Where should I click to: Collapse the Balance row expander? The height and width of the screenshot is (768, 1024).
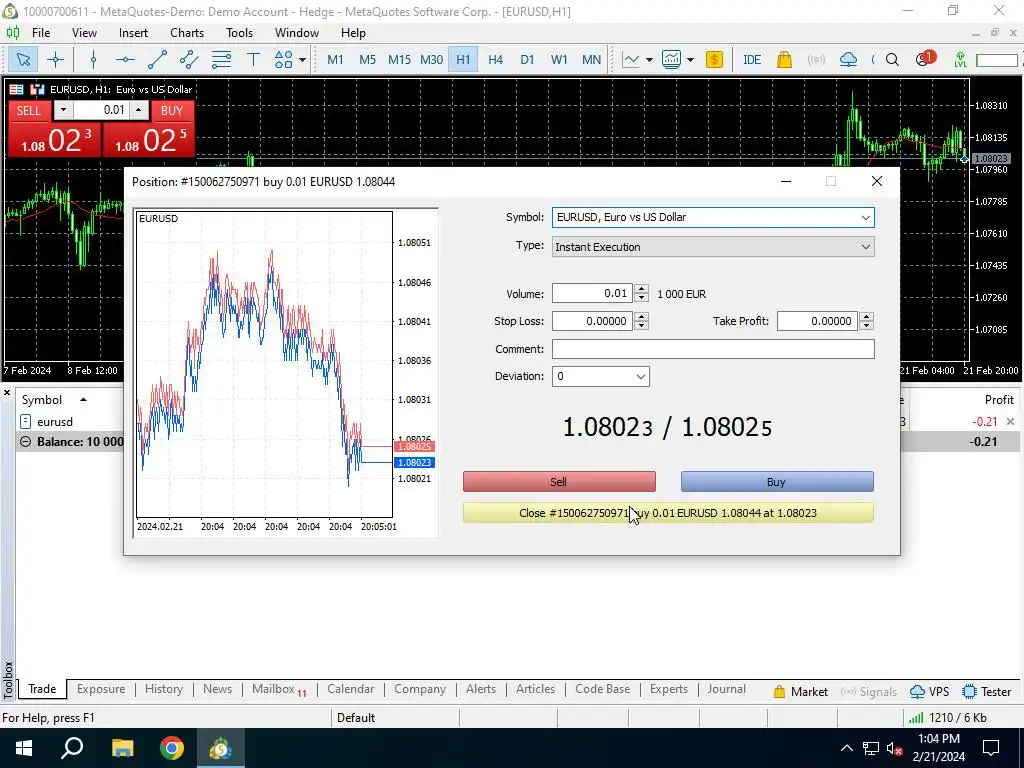25,442
